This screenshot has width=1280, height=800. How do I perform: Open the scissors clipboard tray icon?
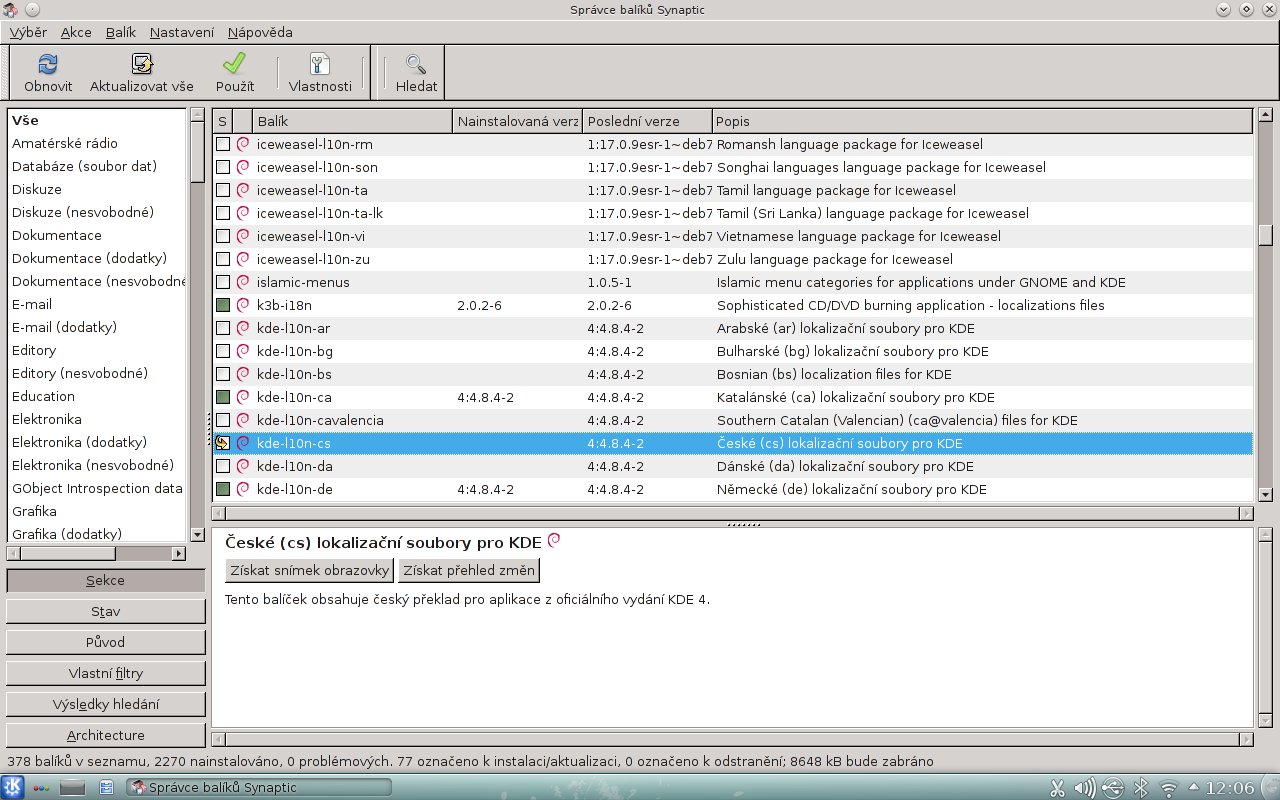coord(1057,788)
